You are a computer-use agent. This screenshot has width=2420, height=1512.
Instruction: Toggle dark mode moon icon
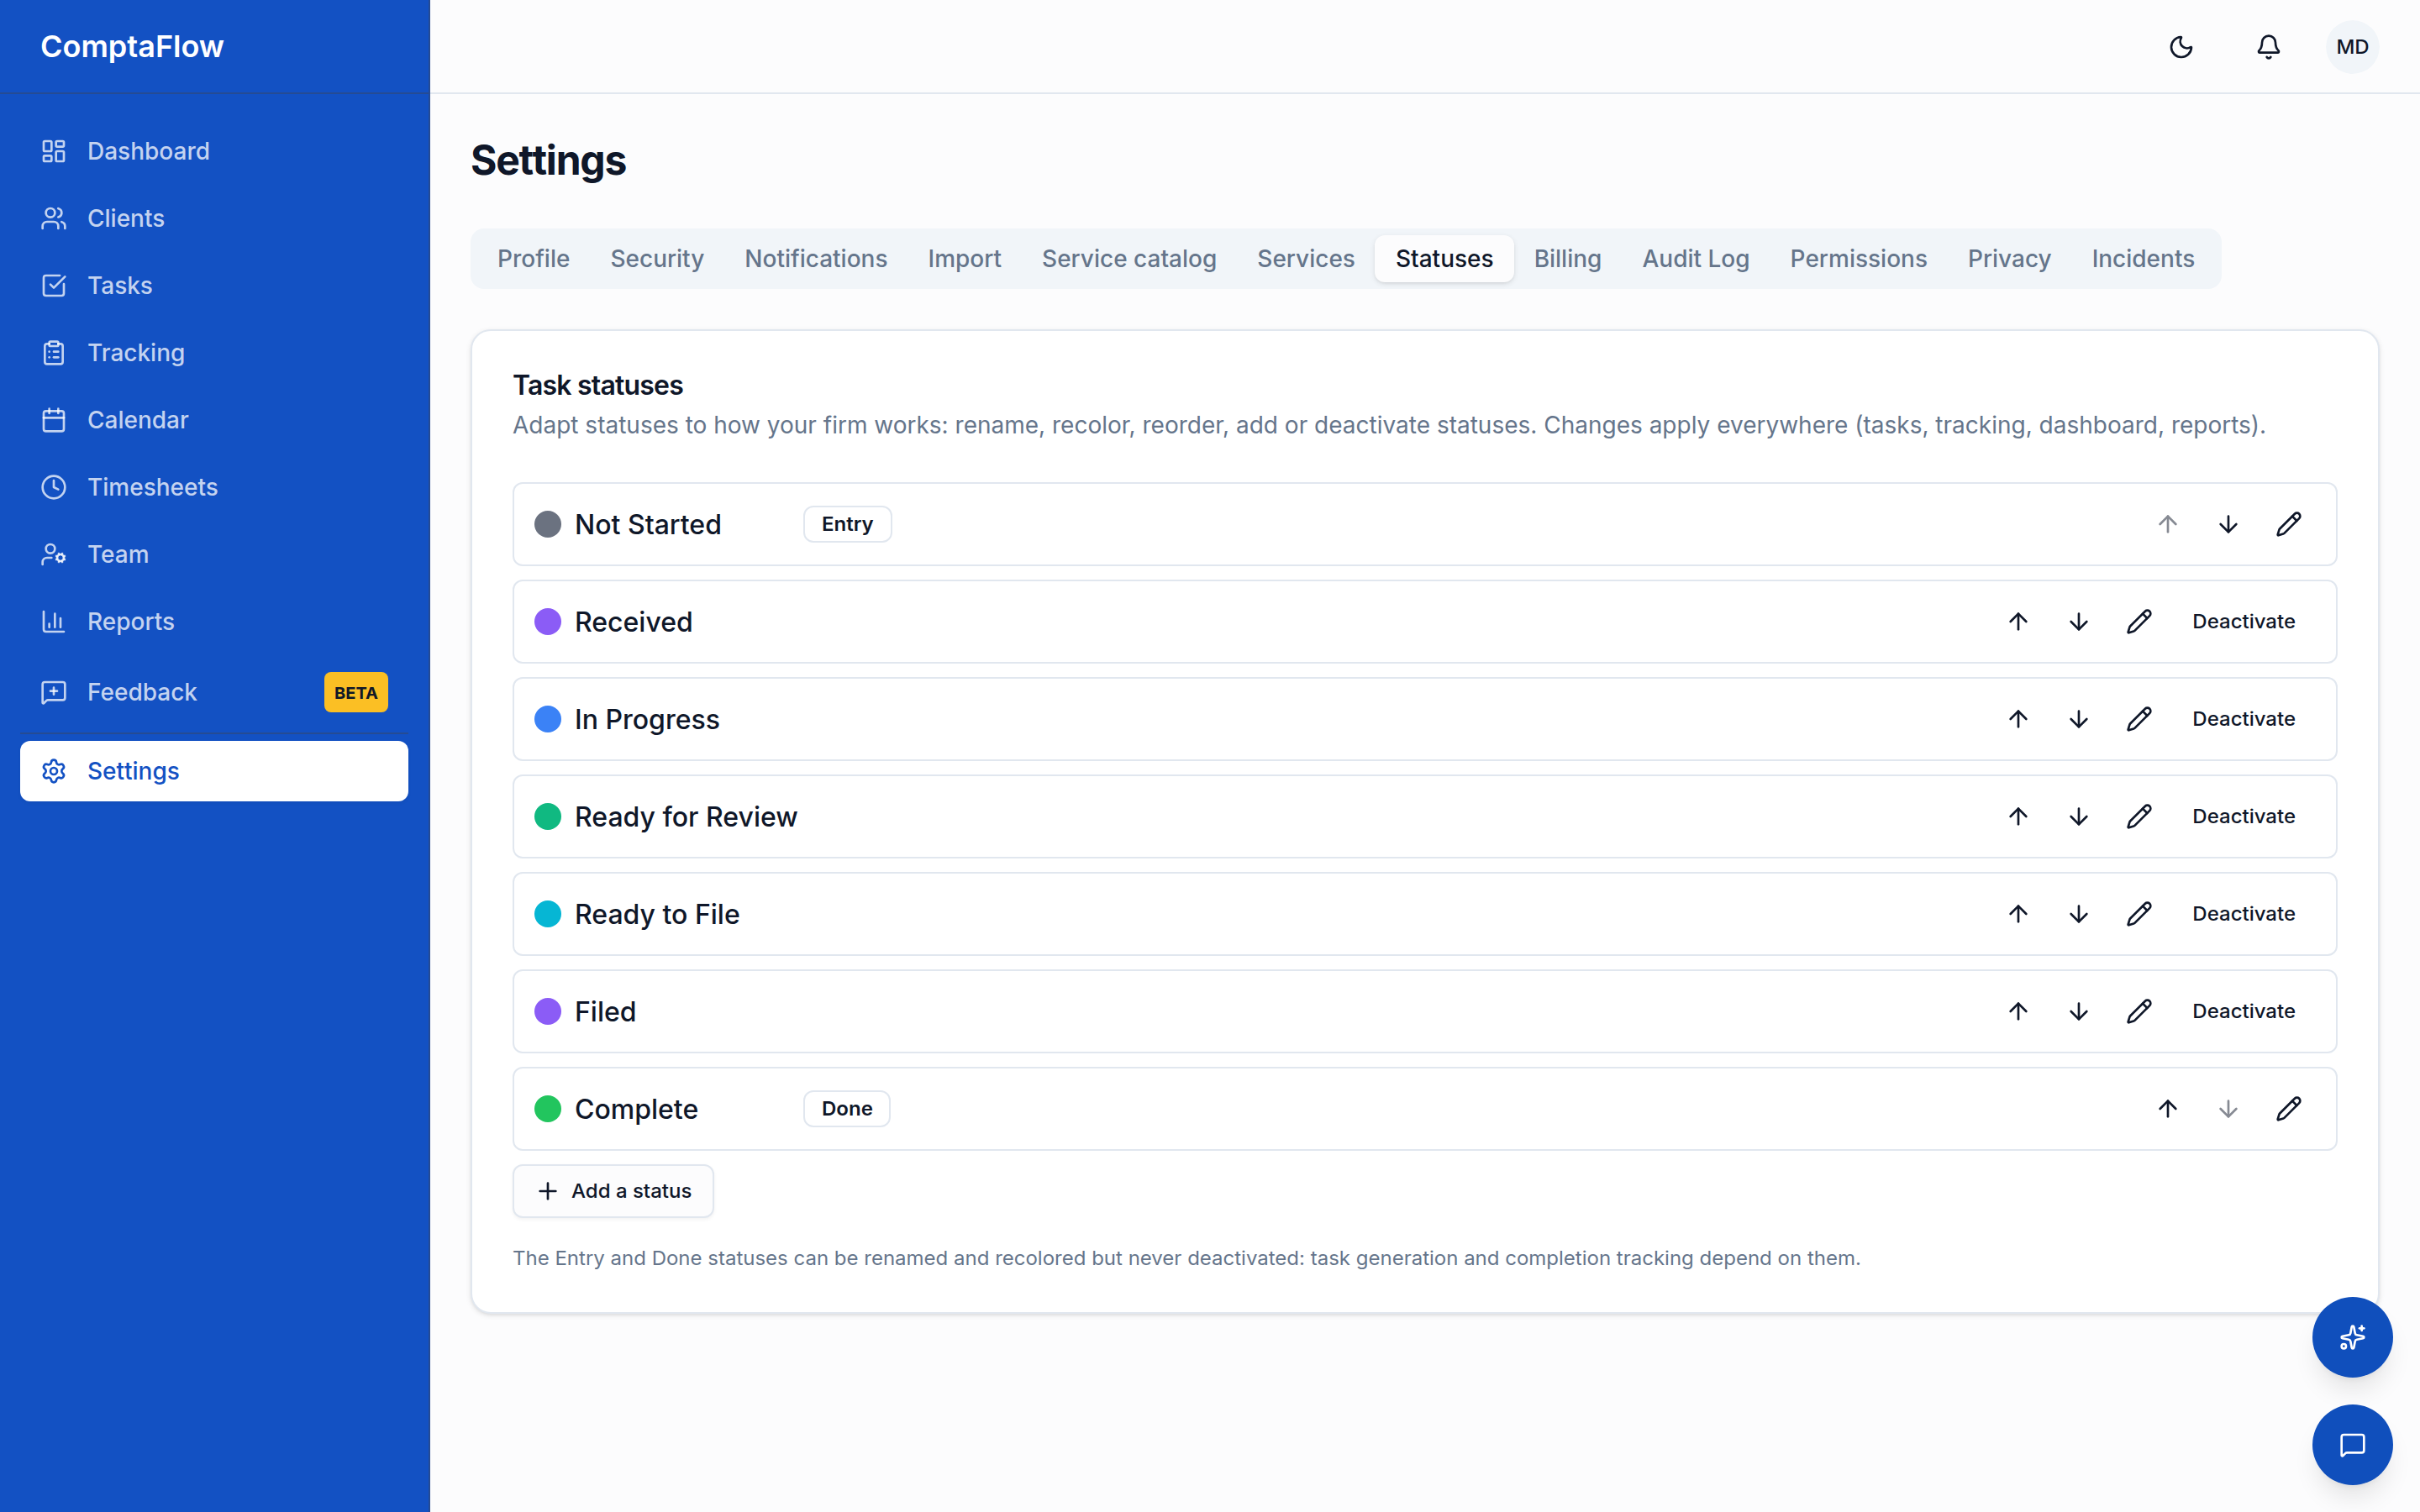(2181, 47)
